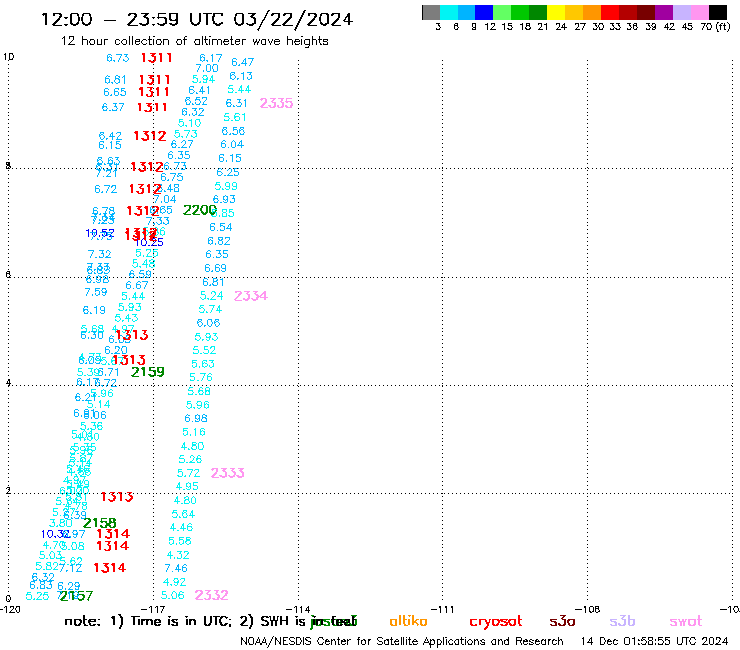740x650 pixels.
Task: Click the note 'Time is in UTC'
Action: (180, 621)
